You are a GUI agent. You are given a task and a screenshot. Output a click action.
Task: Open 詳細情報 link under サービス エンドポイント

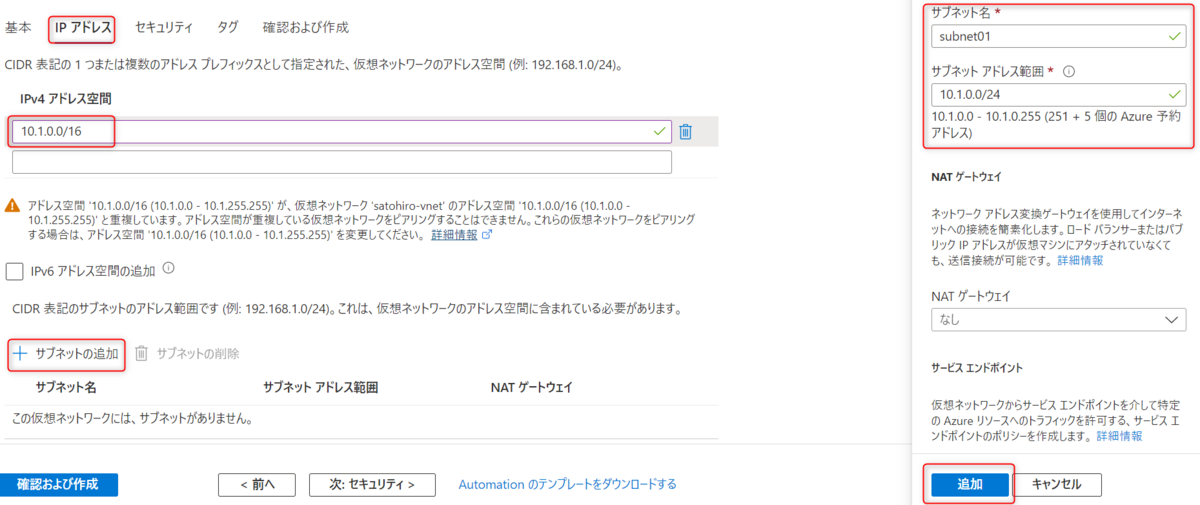1119,437
